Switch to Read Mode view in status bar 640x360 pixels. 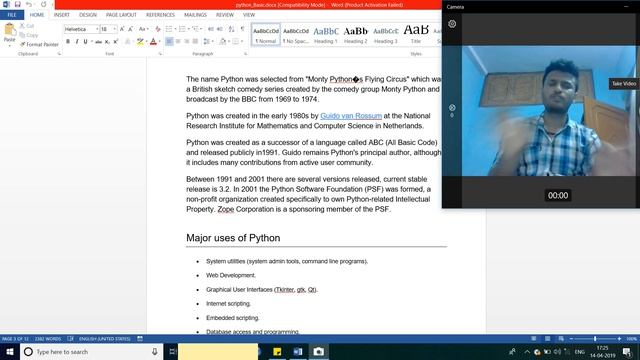[x=533, y=339]
